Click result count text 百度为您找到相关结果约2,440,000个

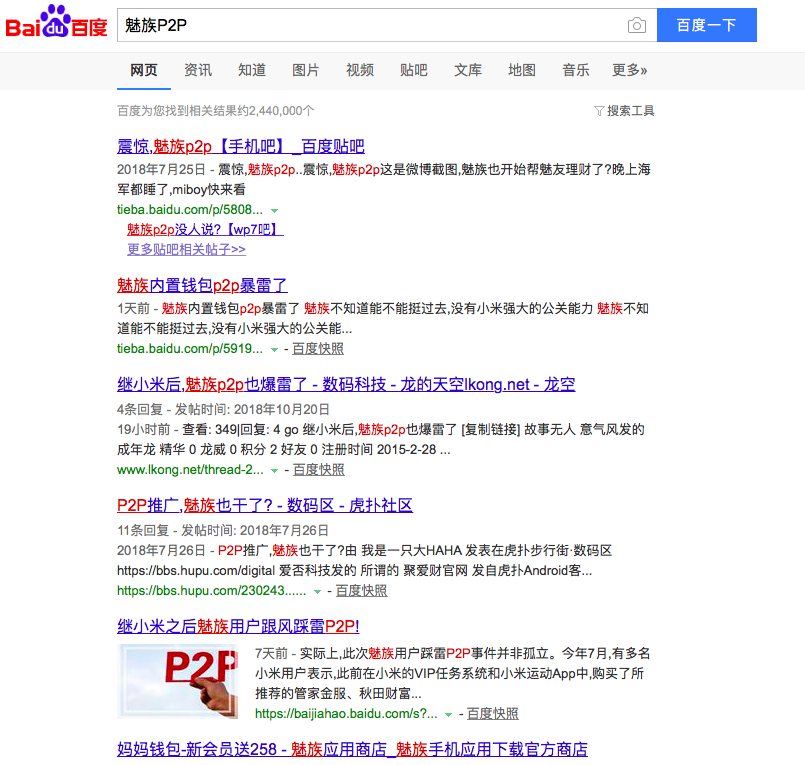[216, 111]
